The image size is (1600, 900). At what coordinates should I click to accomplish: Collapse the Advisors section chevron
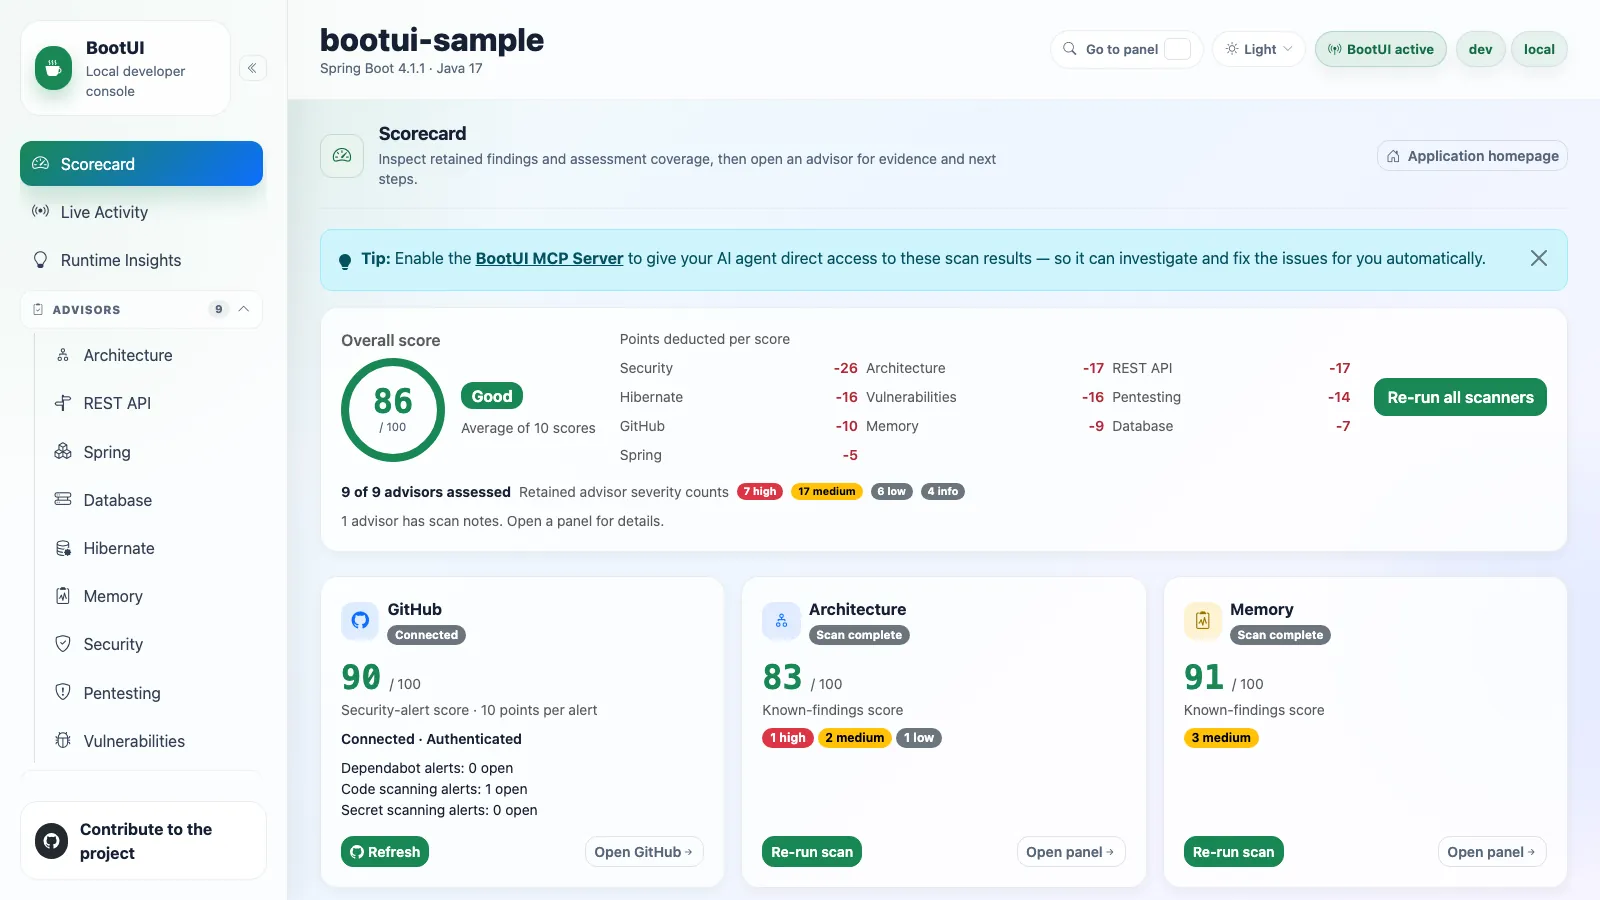click(244, 309)
